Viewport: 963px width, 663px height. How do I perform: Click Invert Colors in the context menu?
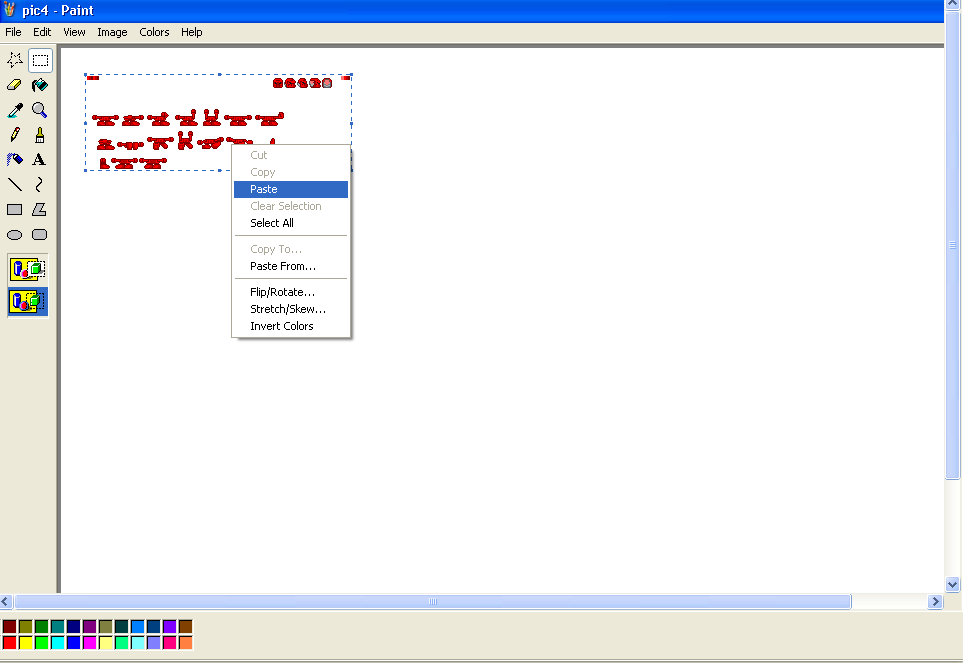tap(281, 325)
